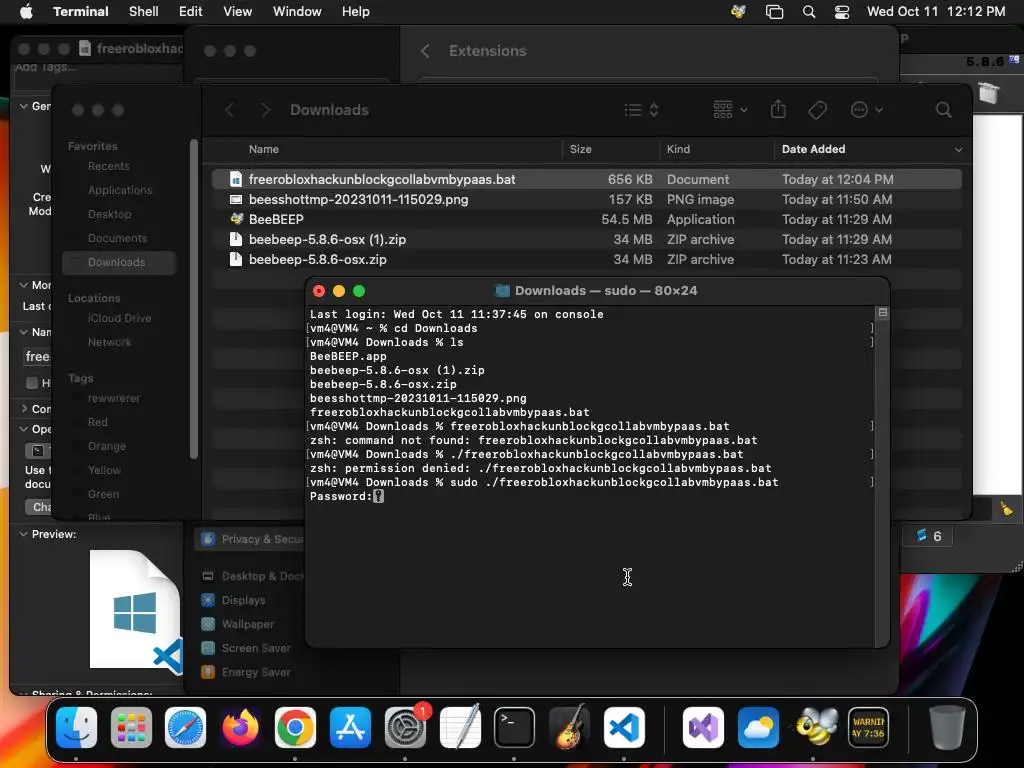The height and width of the screenshot is (768, 1024).
Task: Open the Console warning icon in dock
Action: tap(868, 728)
